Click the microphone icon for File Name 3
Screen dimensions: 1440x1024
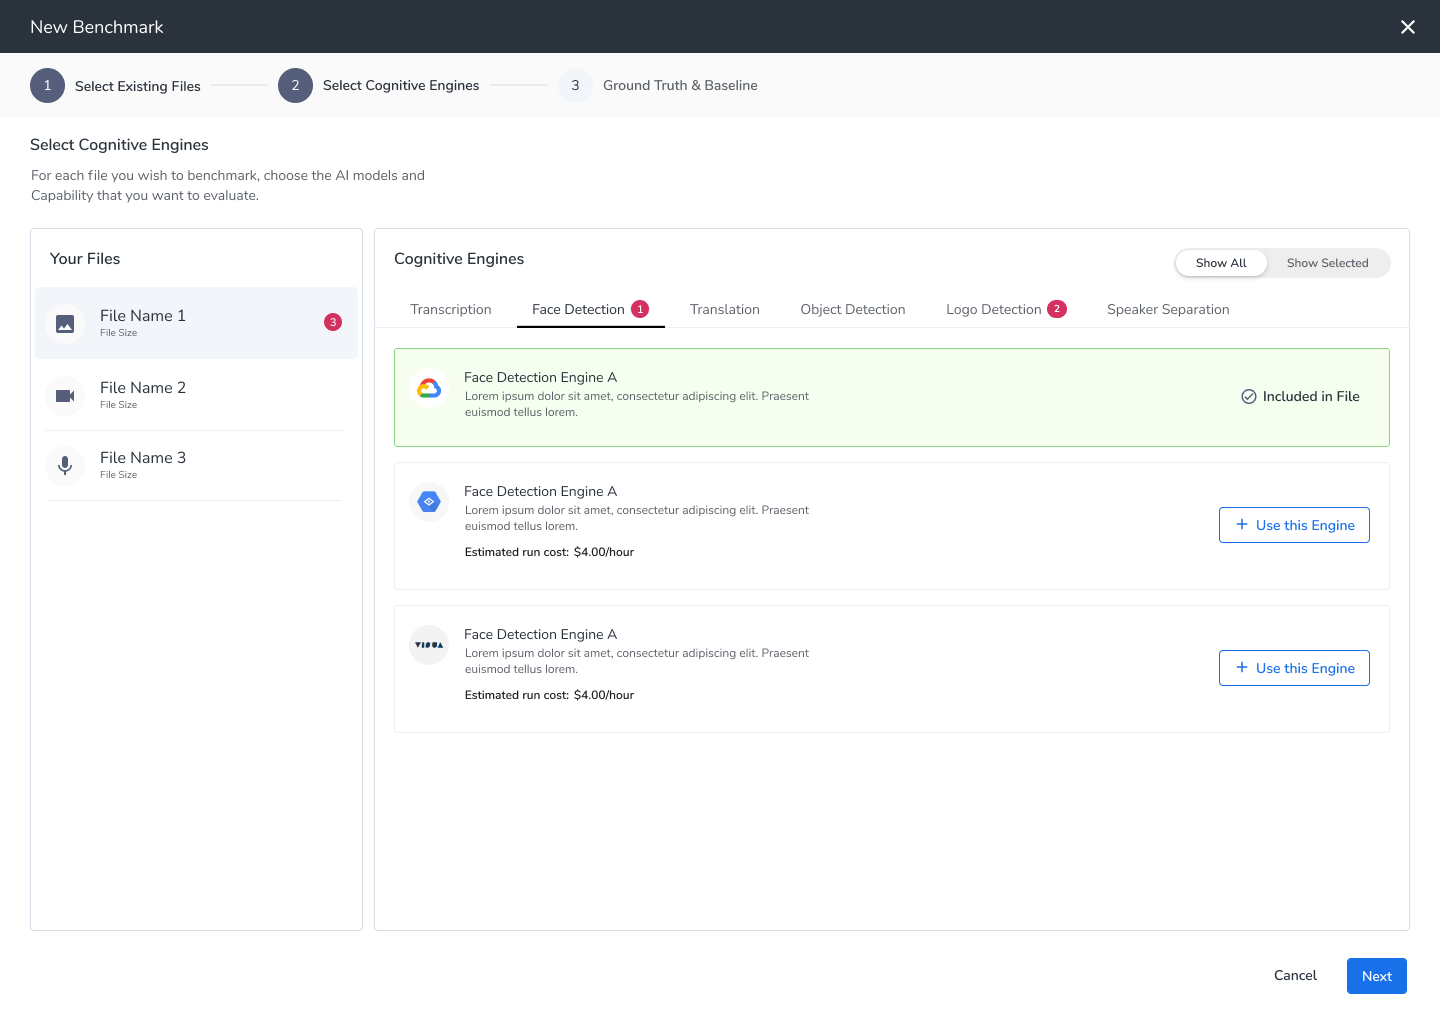click(65, 466)
